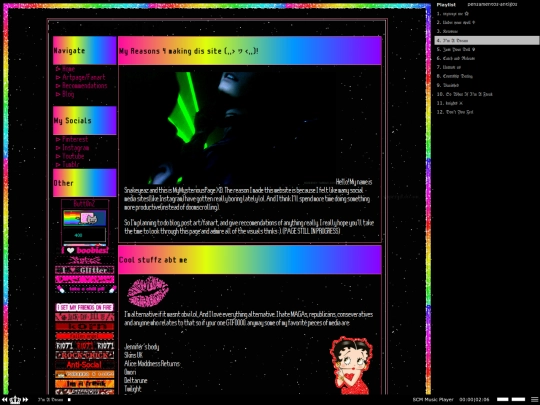Viewport: 540px width, 405px height.
Task: Click the Other section header
Action: [x=85, y=183]
